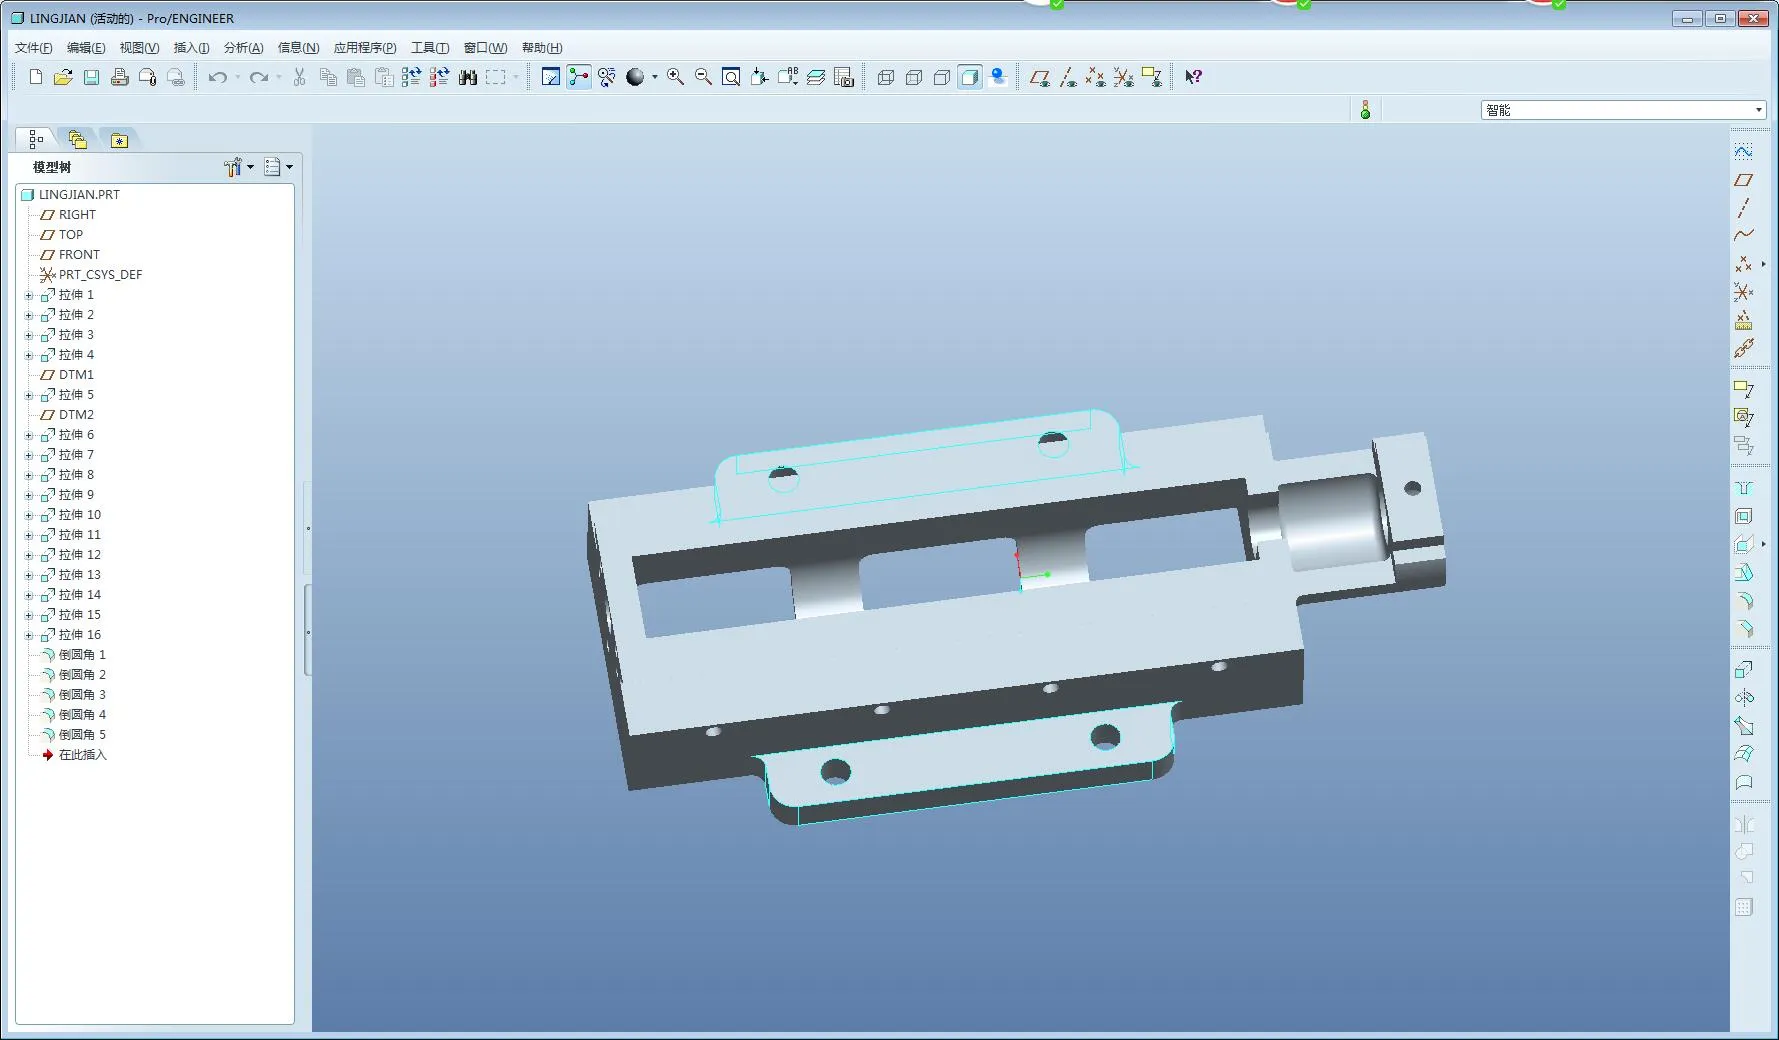1779x1040 pixels.
Task: Expand the 拉伸 10 feature node
Action: click(29, 515)
